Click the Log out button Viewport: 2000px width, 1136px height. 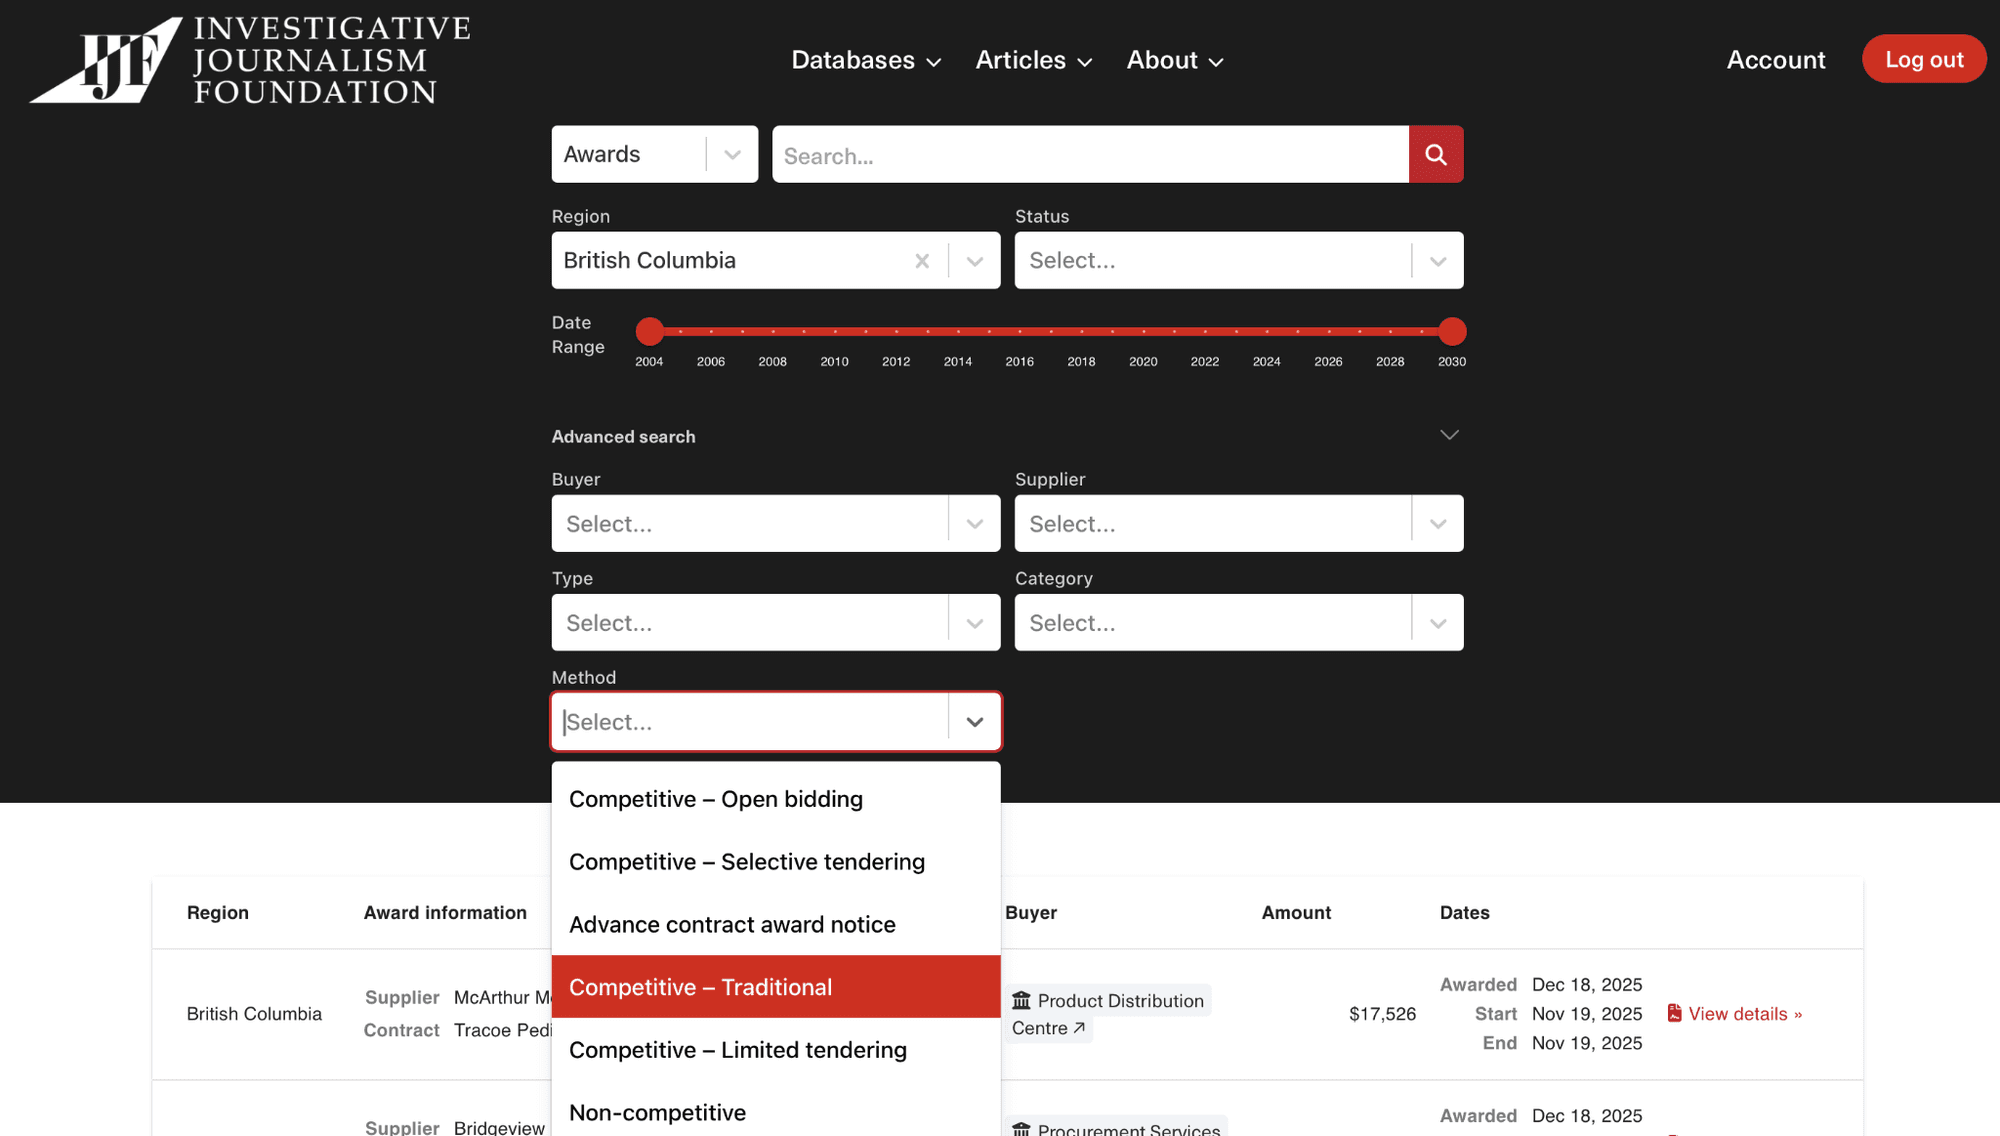click(1924, 59)
